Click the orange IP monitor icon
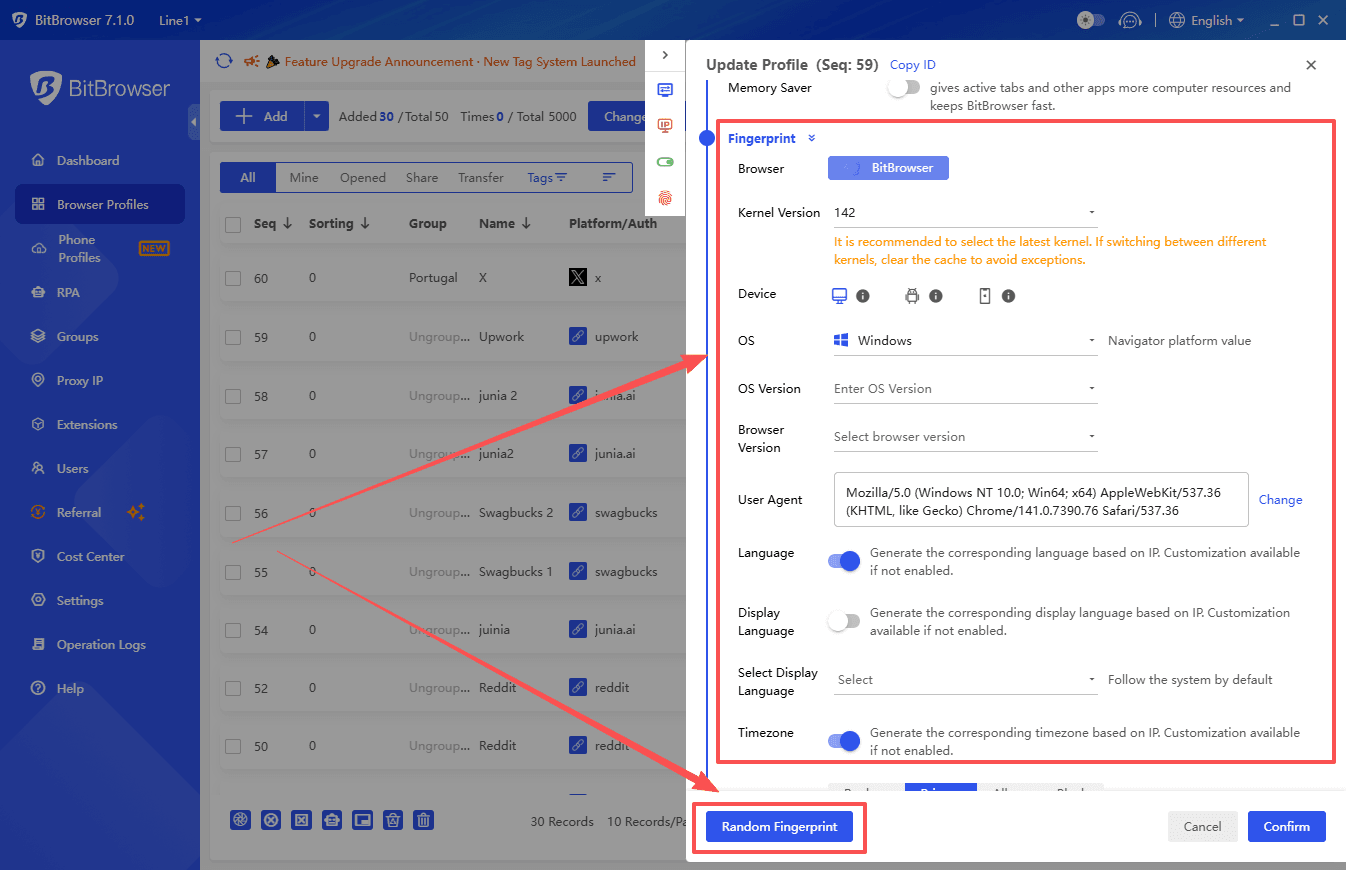The width and height of the screenshot is (1346, 870). (x=665, y=125)
